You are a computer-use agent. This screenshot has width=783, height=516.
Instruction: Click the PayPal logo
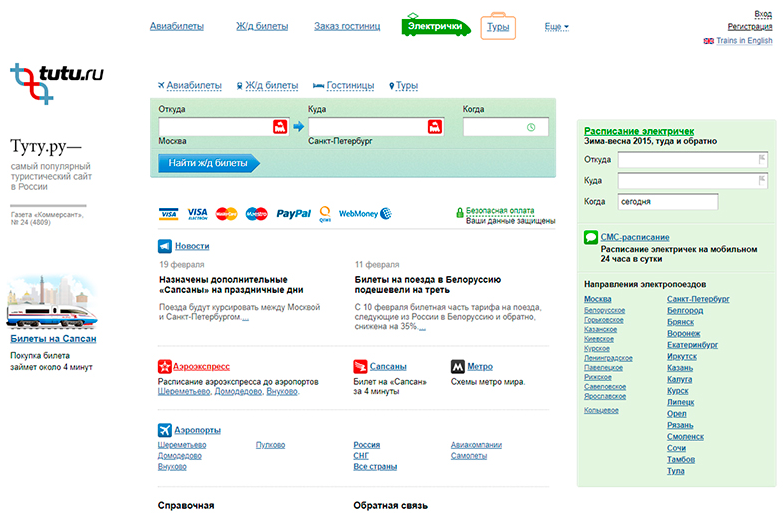coord(294,214)
